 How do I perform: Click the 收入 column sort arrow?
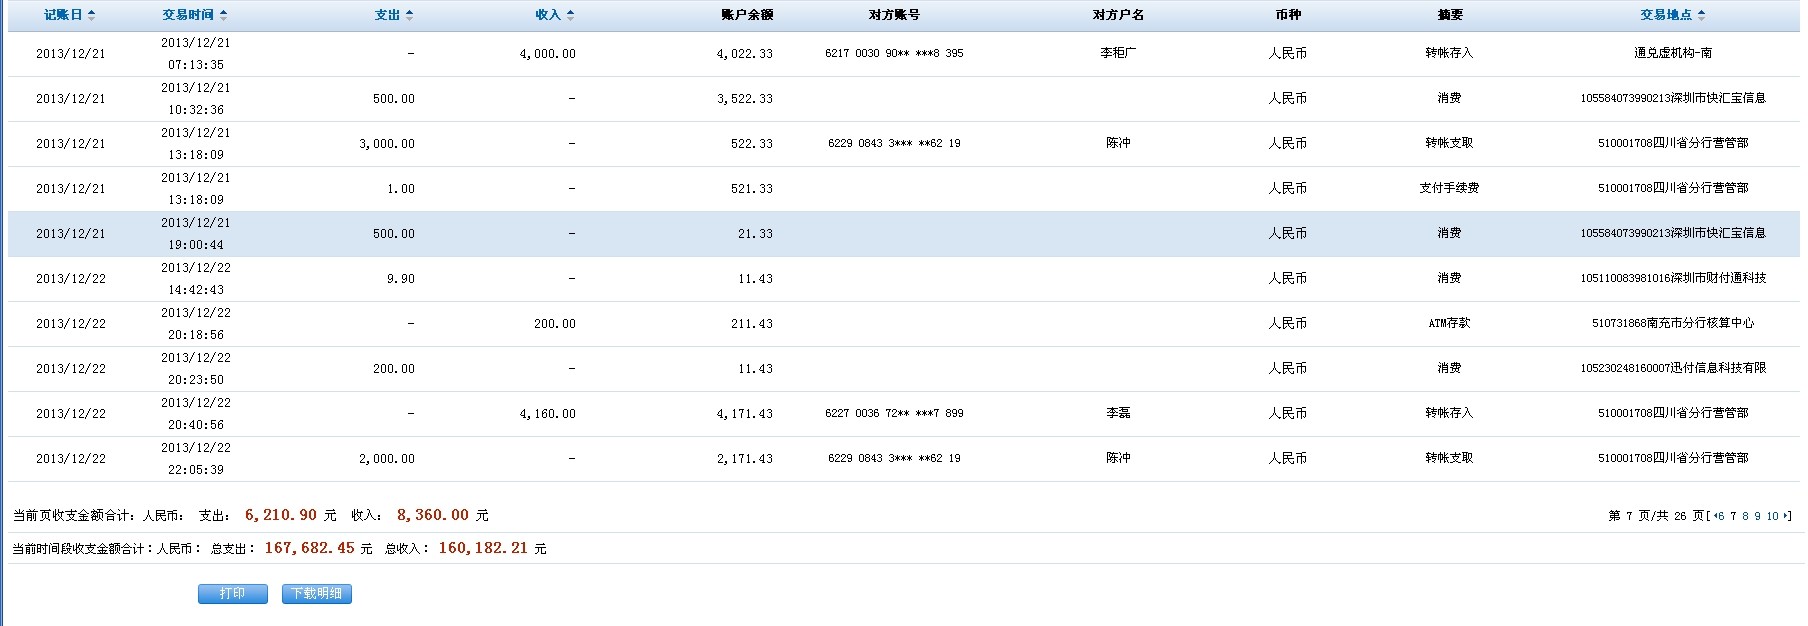tap(570, 15)
